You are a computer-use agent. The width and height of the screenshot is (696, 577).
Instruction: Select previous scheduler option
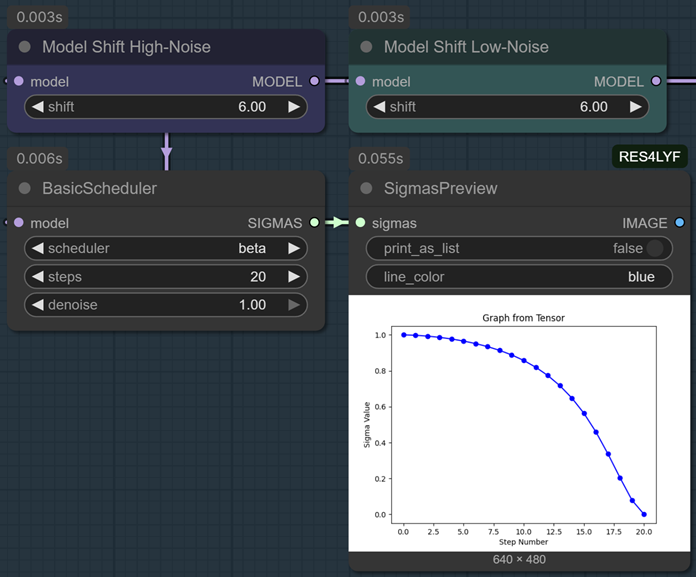coord(38,248)
